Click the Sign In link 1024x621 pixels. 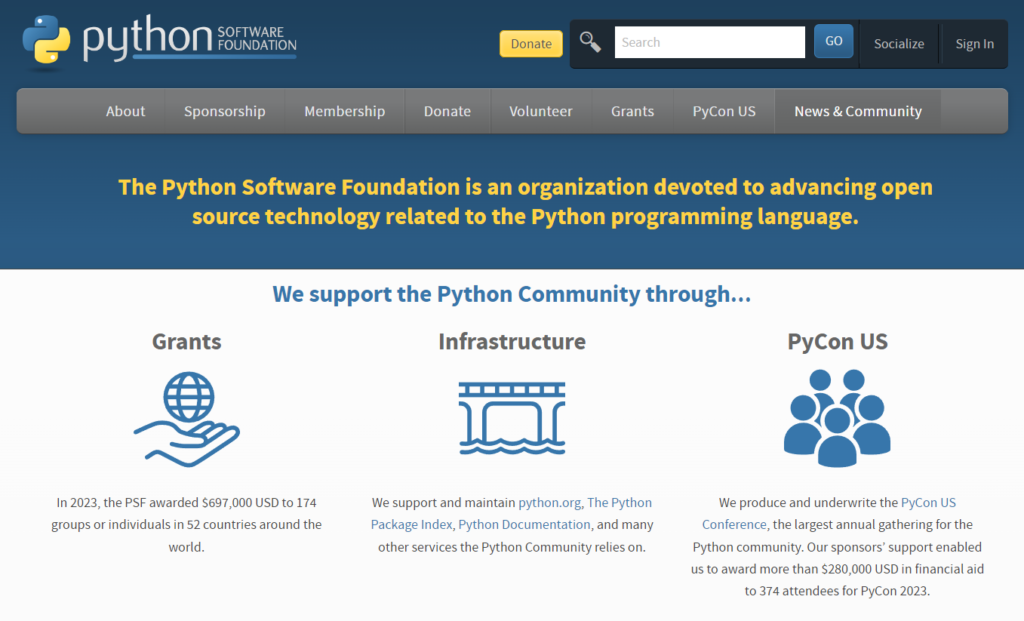(x=973, y=43)
